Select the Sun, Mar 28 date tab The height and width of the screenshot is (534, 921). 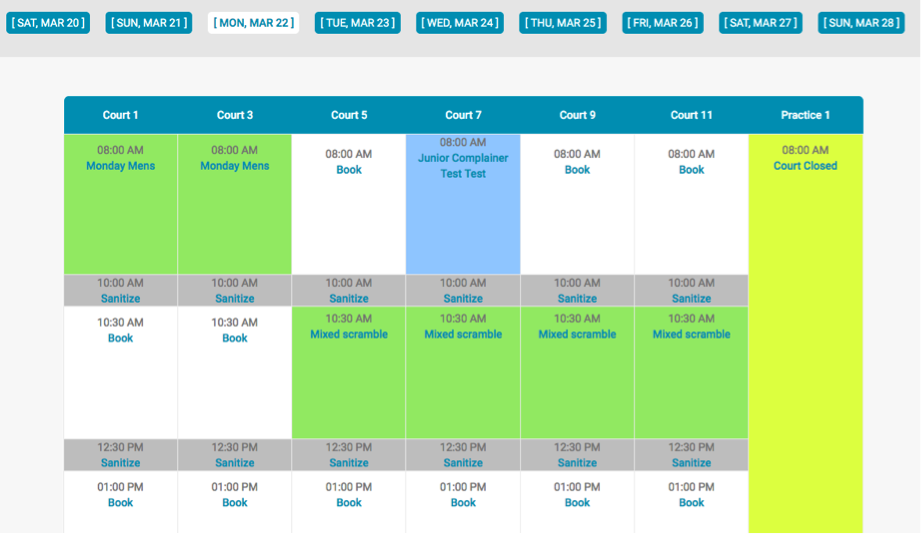pyautogui.click(x=861, y=23)
